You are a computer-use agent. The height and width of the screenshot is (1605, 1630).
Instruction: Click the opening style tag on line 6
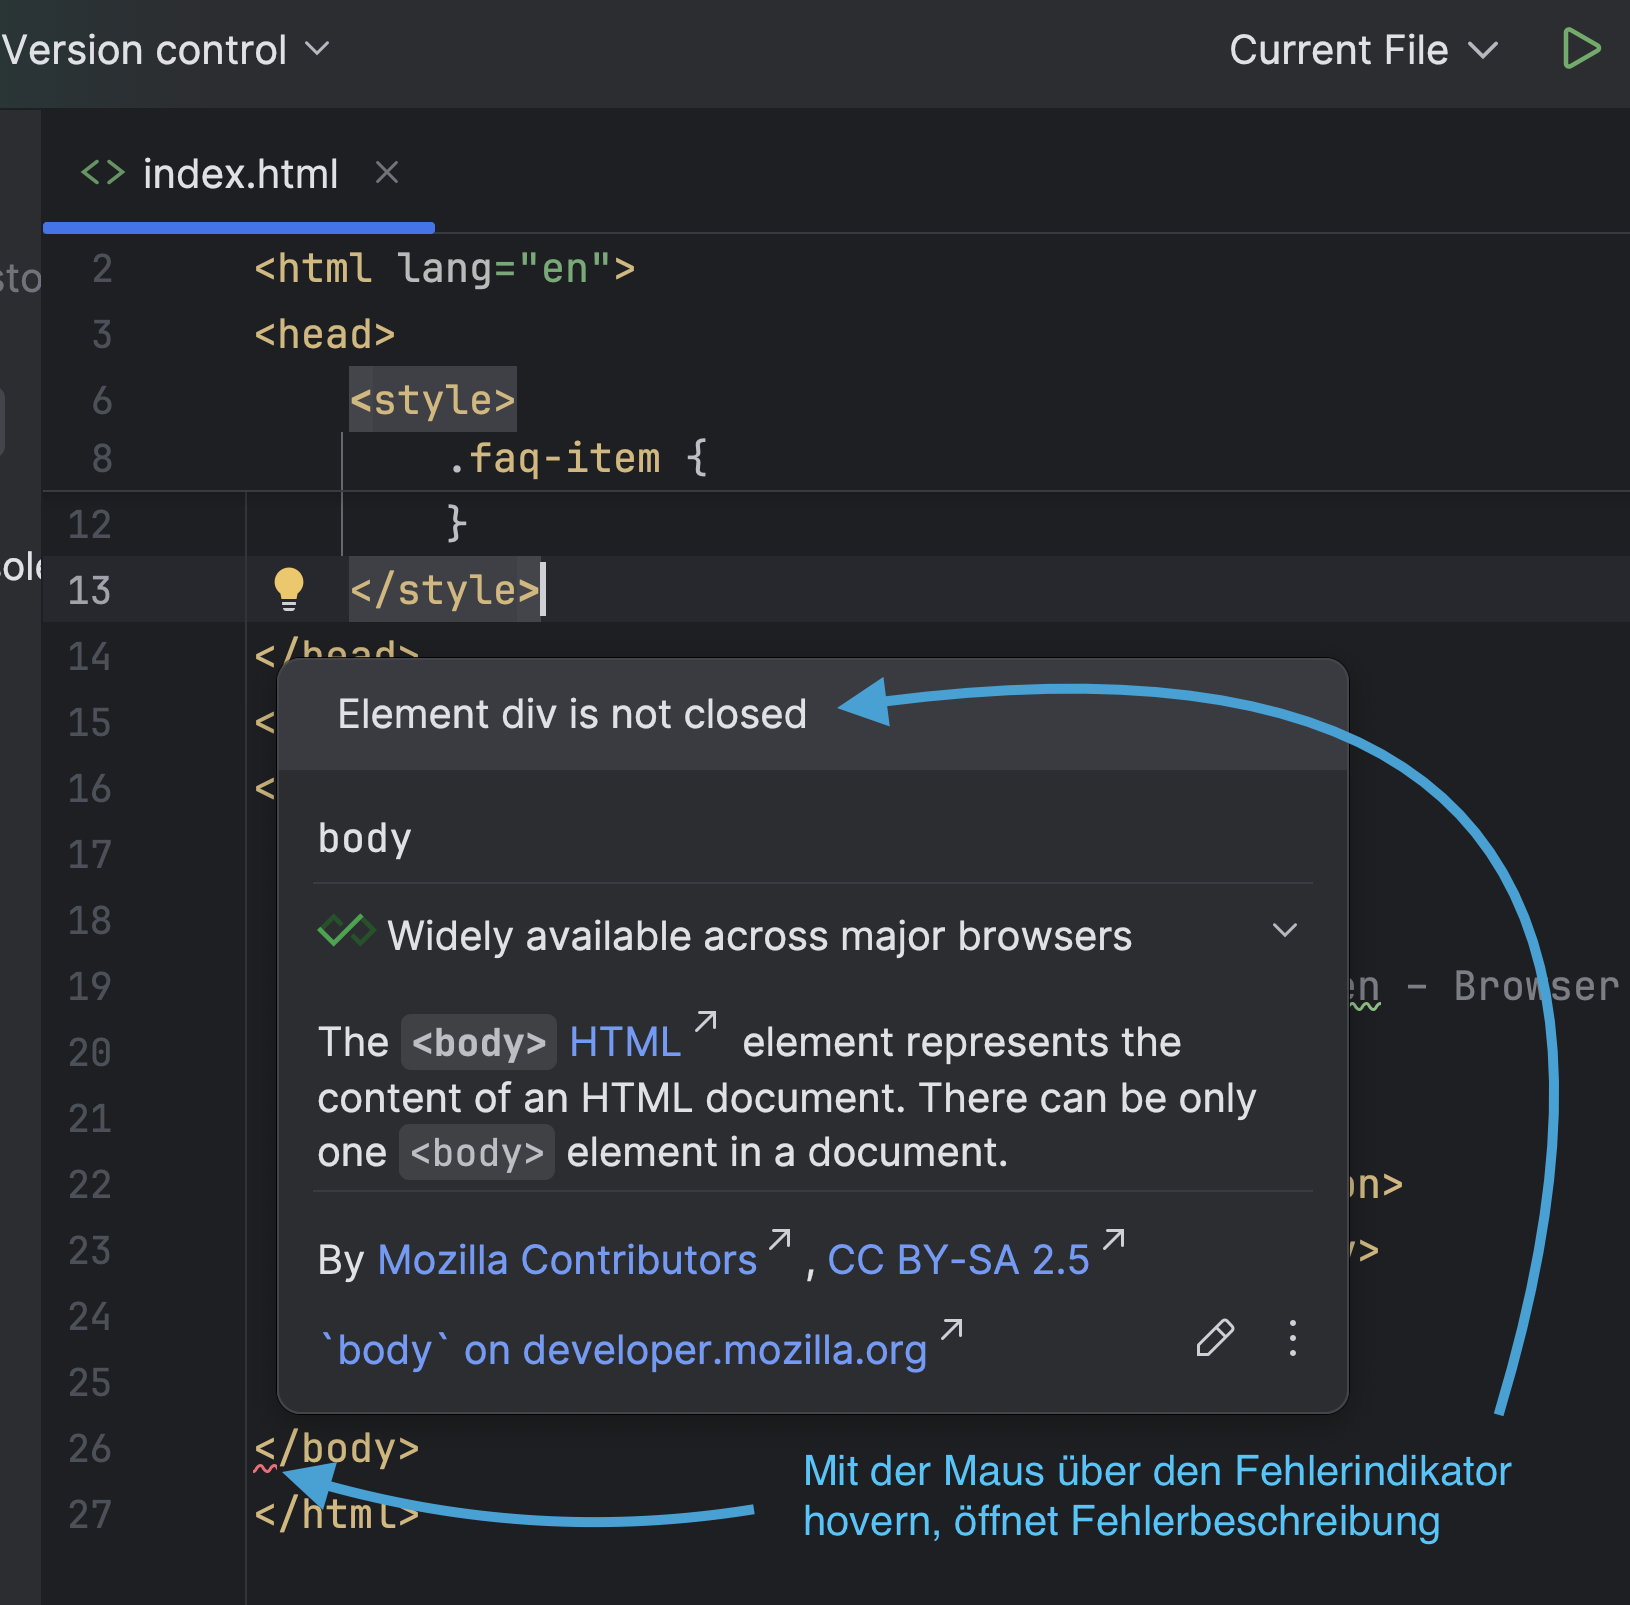(432, 400)
